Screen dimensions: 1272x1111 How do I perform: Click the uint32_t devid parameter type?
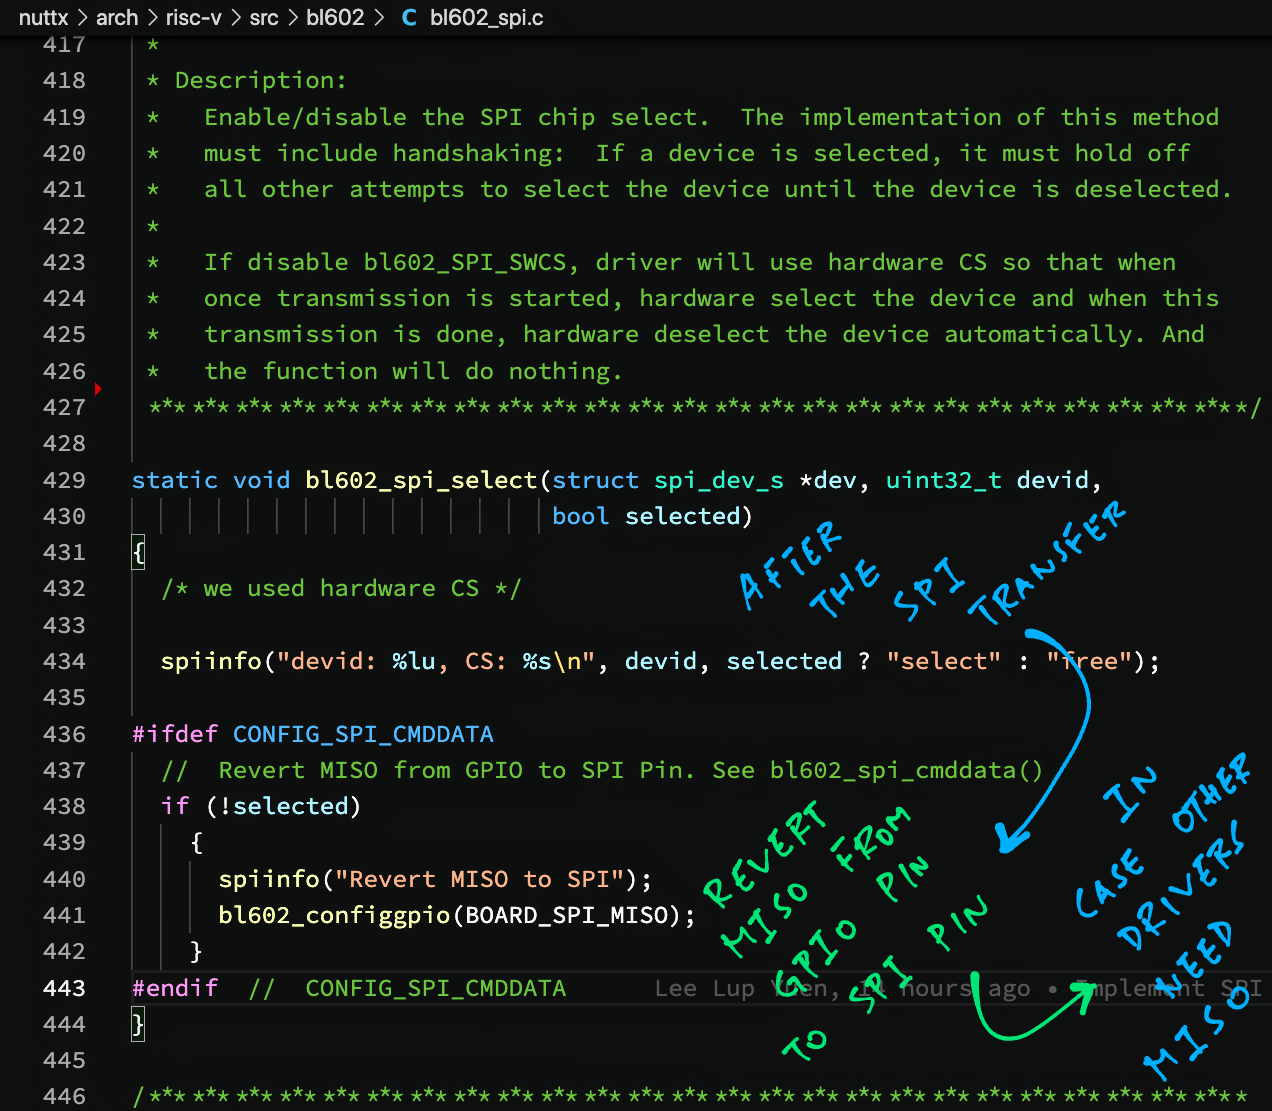coord(943,480)
